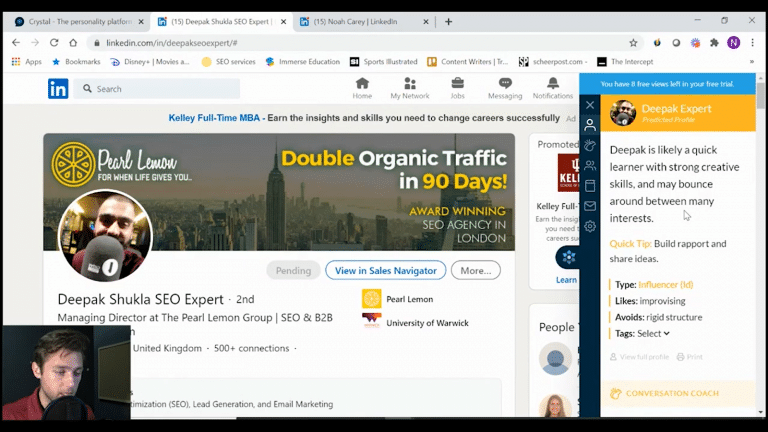Bookmark this page with star icon
The image size is (768, 432).
[633, 43]
